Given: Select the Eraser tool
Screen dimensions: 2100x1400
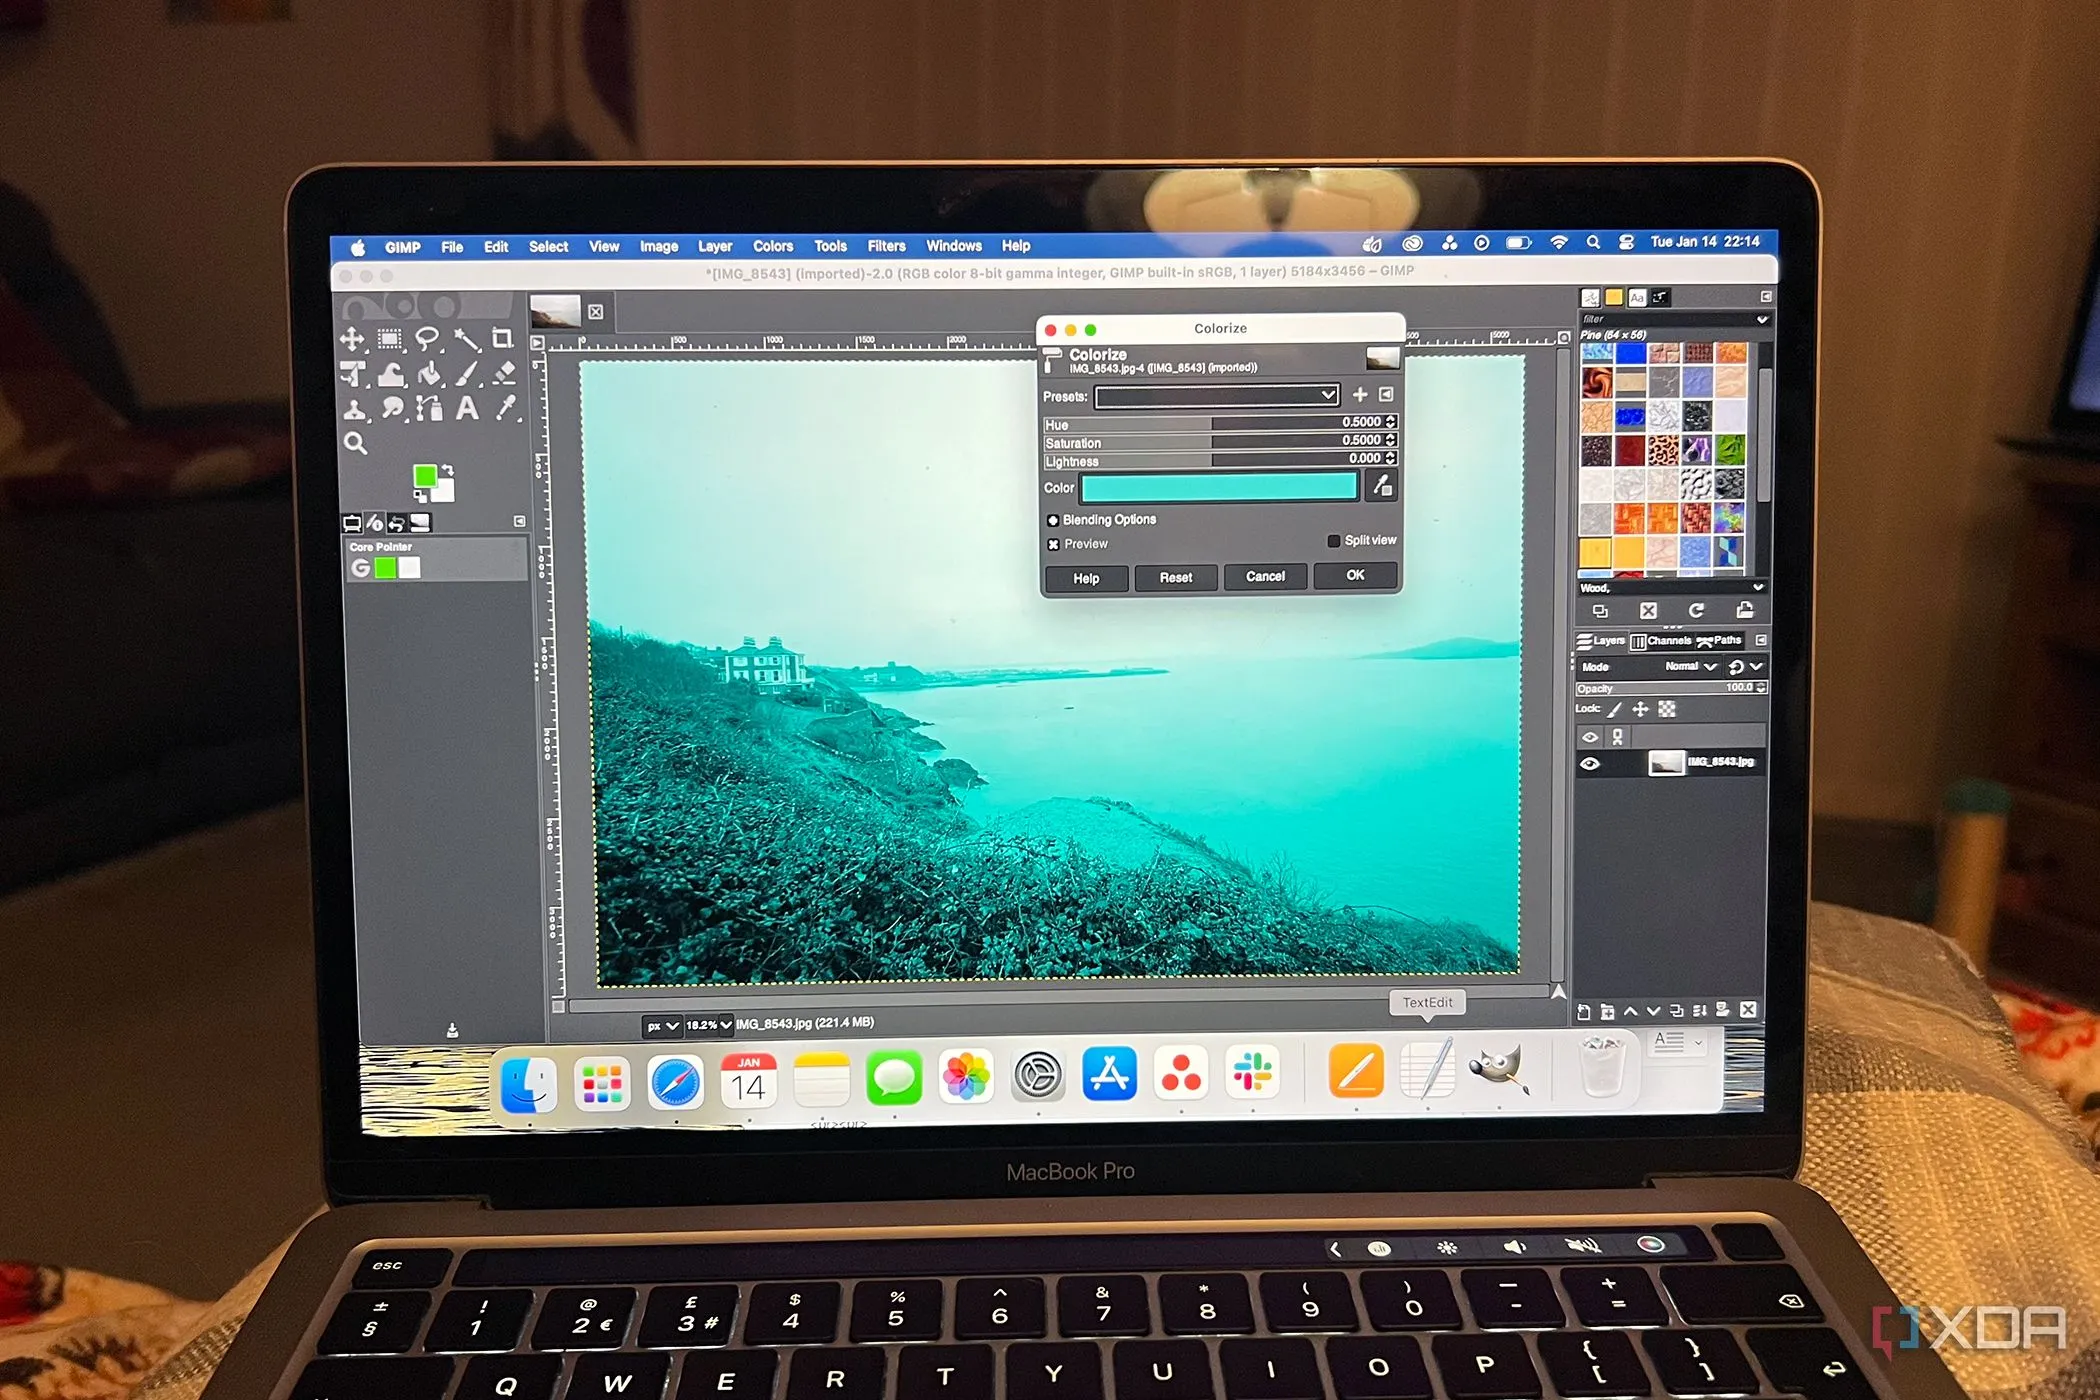Looking at the screenshot, I should click(x=505, y=374).
